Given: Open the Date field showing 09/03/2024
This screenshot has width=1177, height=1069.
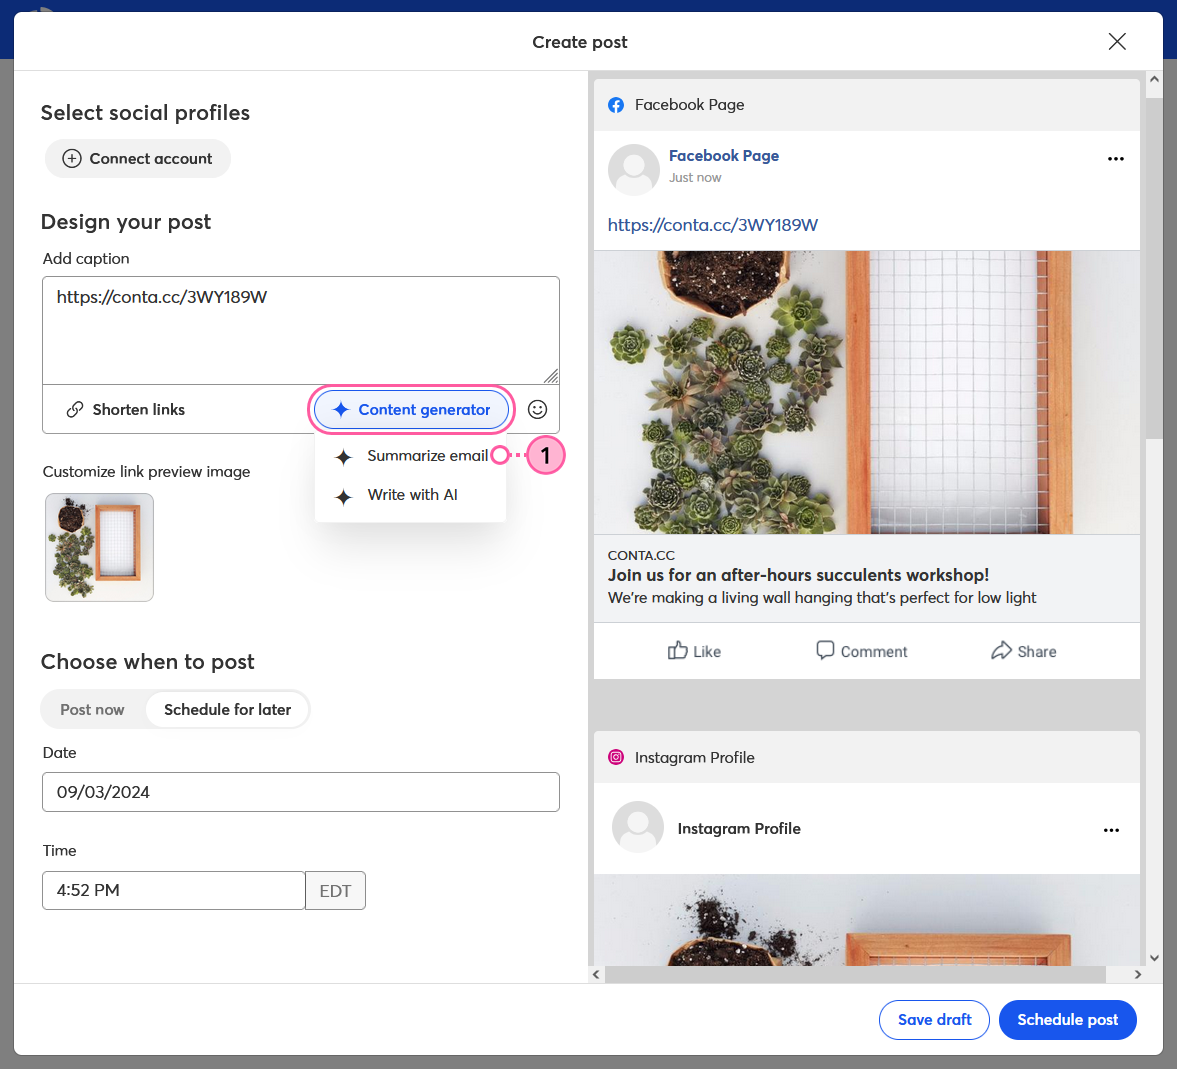Looking at the screenshot, I should pos(300,792).
